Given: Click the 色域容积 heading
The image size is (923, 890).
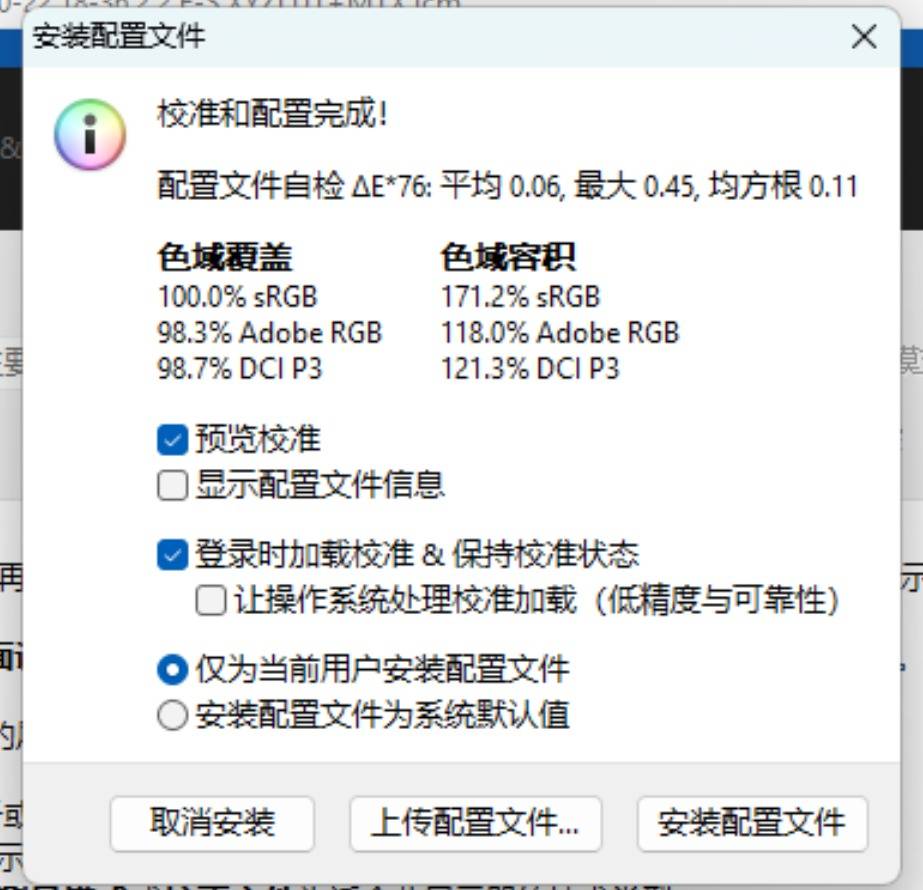Looking at the screenshot, I should pos(509,258).
